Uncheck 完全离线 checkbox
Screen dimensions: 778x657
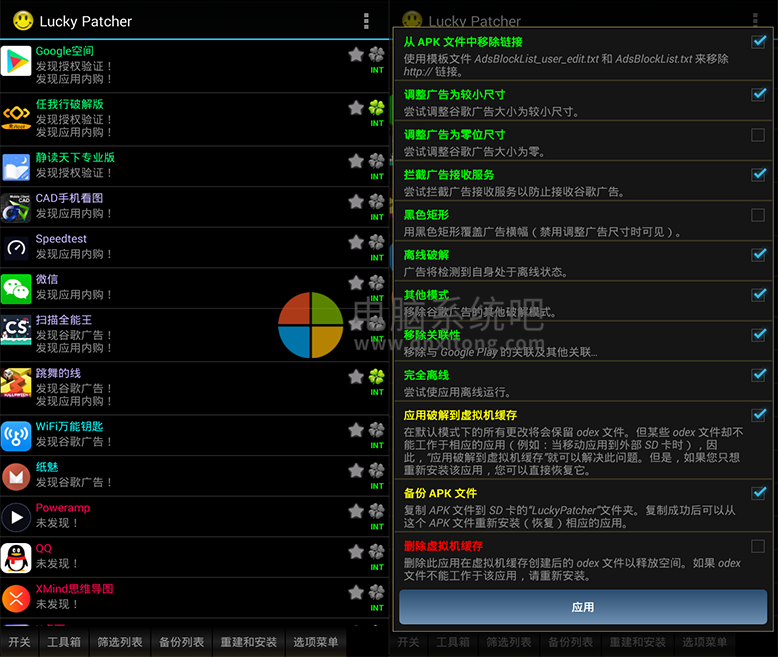point(758,375)
